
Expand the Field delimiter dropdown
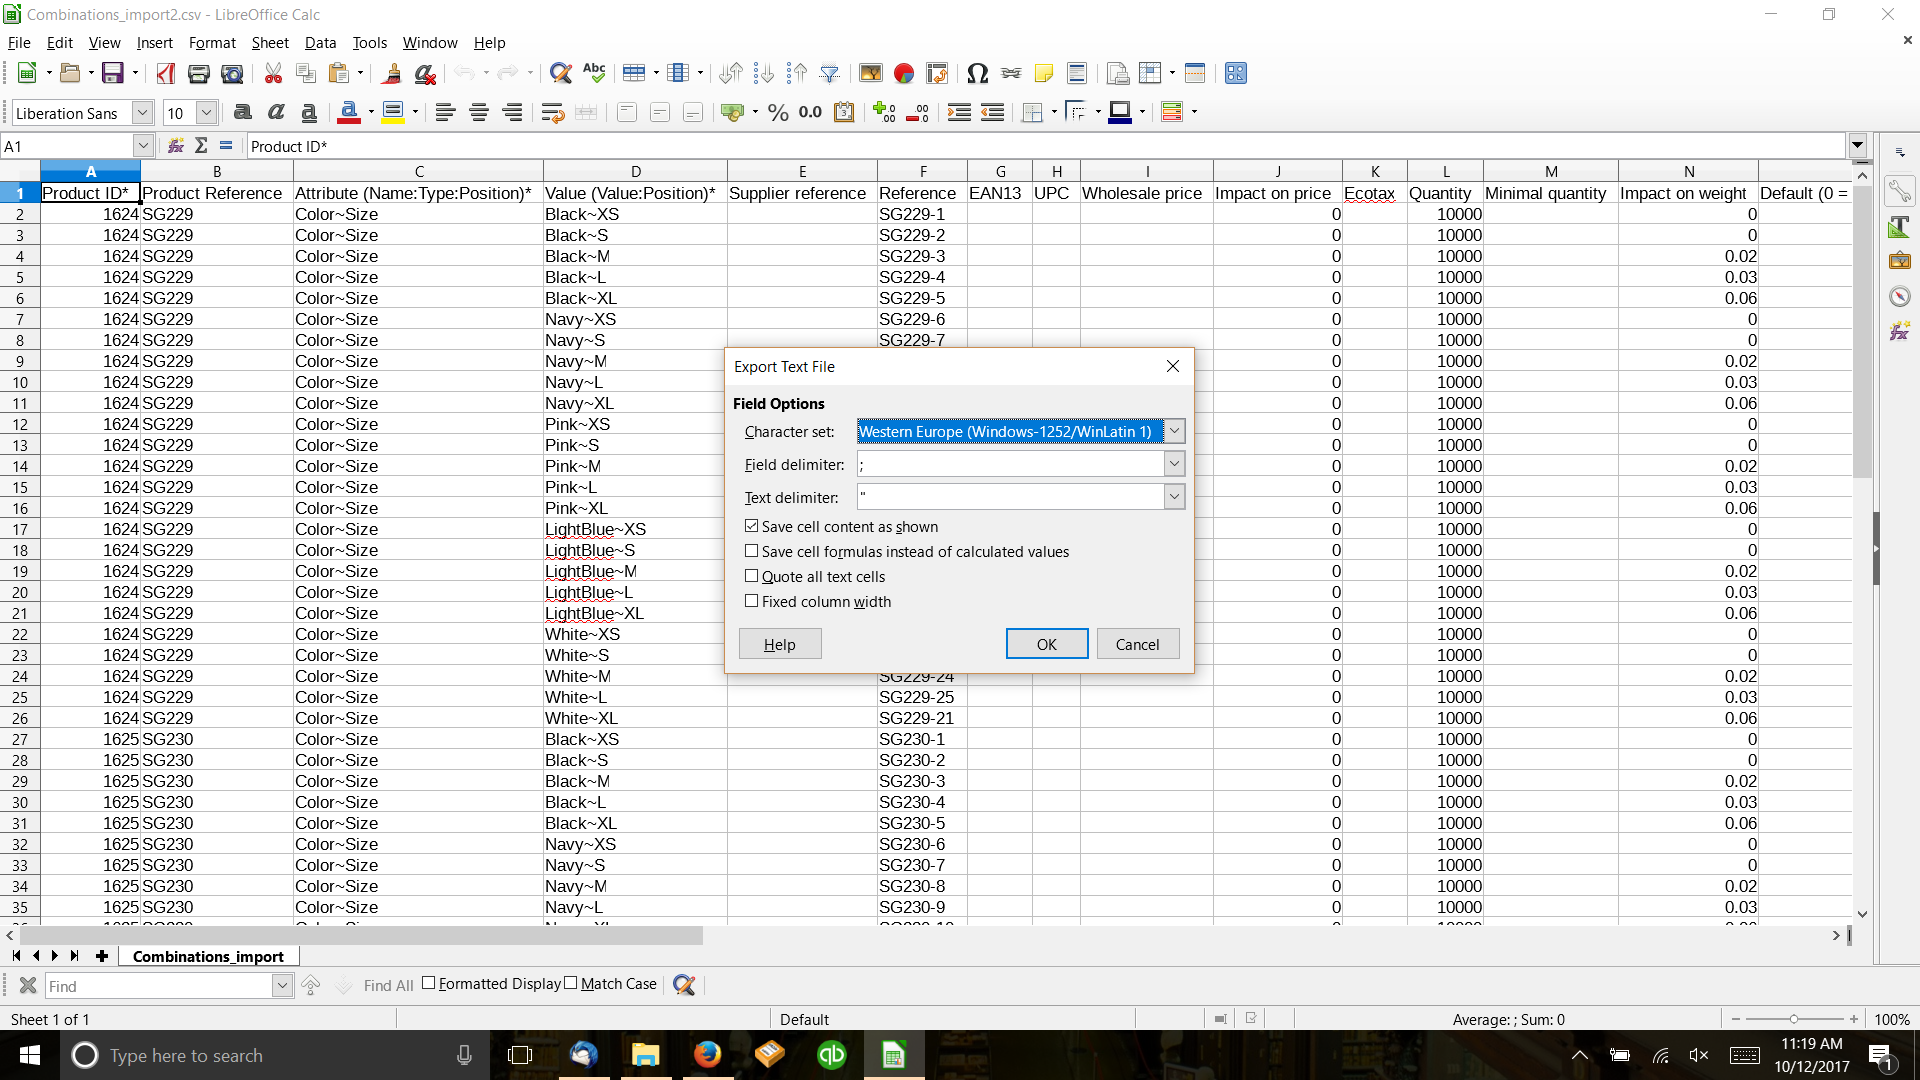click(1172, 463)
